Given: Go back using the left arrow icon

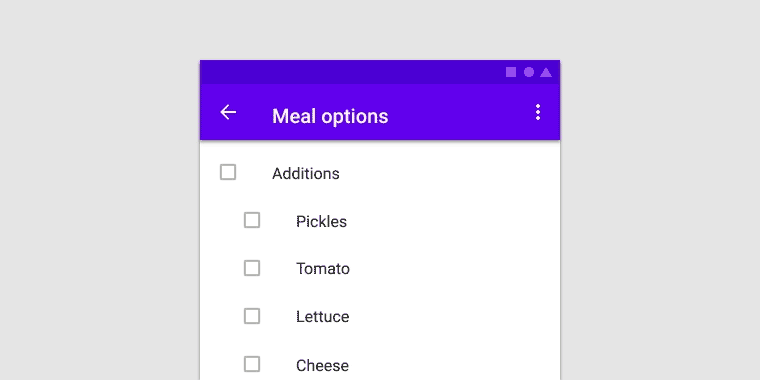Looking at the screenshot, I should pyautogui.click(x=228, y=112).
